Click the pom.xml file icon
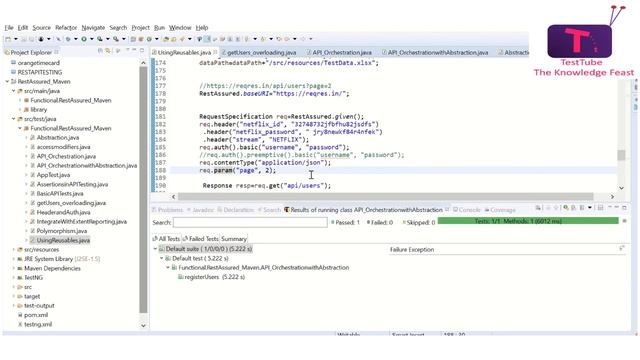This screenshot has width=640, height=360. [x=20, y=315]
